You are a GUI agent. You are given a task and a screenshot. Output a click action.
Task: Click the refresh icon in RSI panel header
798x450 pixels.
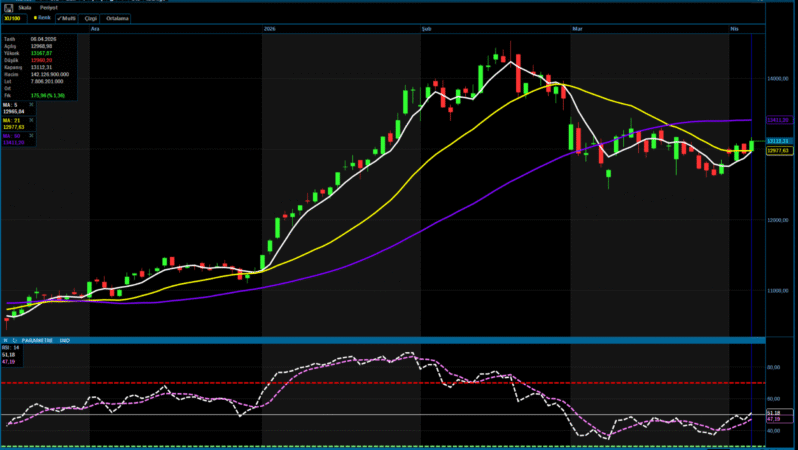[14, 341]
